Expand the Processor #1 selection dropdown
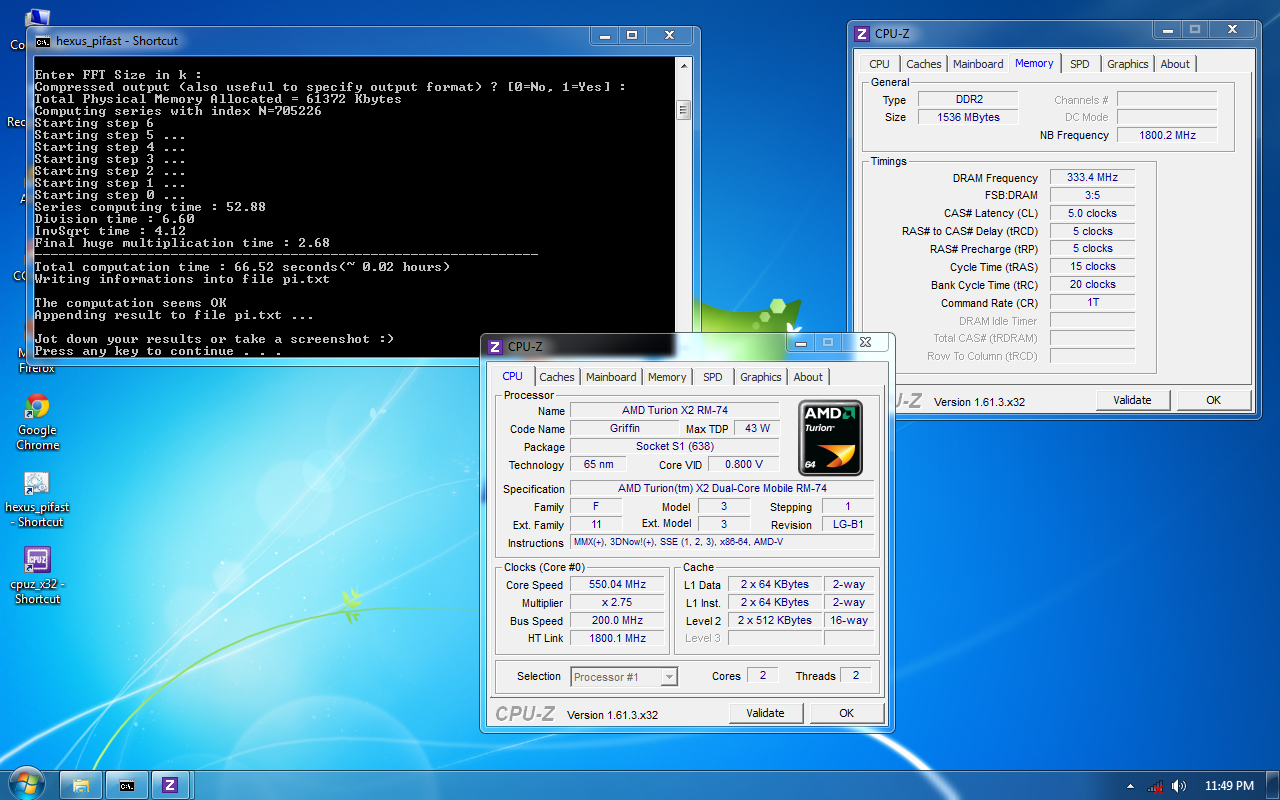This screenshot has width=1280, height=800. pyautogui.click(x=669, y=677)
